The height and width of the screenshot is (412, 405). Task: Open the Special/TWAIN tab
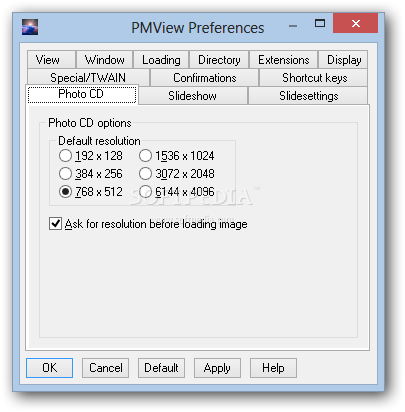pos(88,78)
